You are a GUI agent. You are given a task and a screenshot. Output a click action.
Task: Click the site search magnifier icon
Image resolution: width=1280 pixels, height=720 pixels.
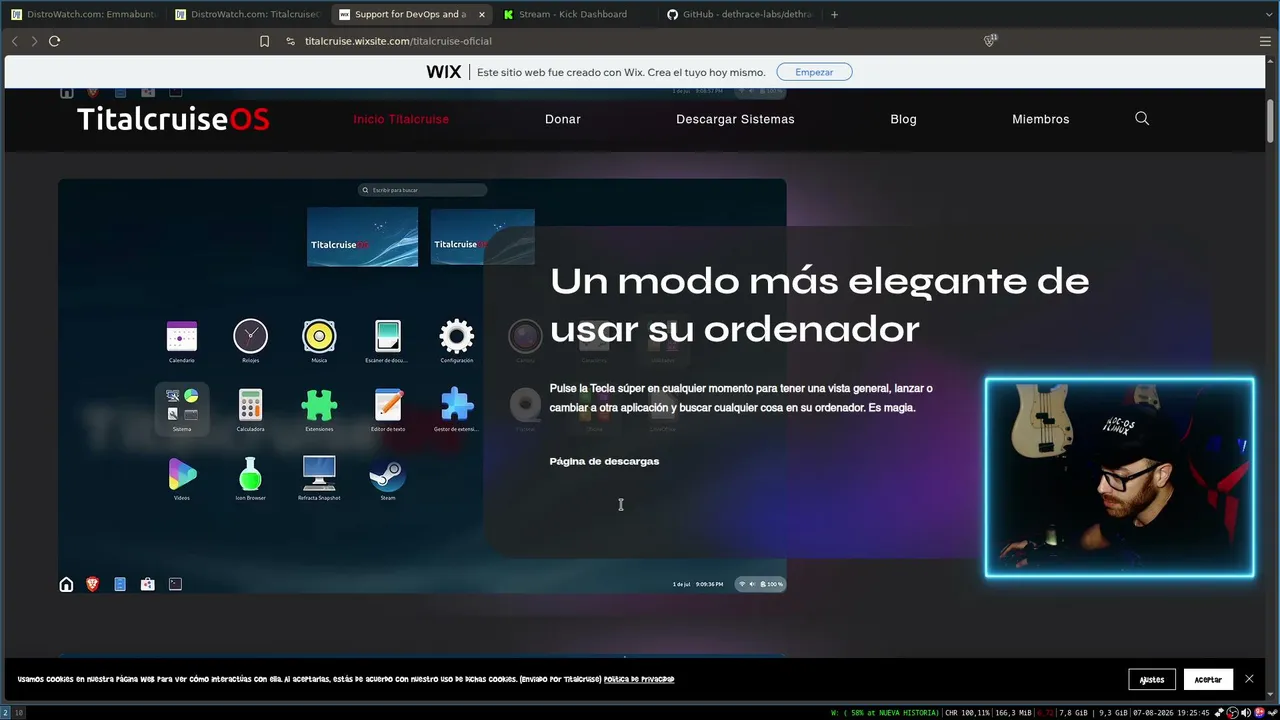click(x=1142, y=118)
